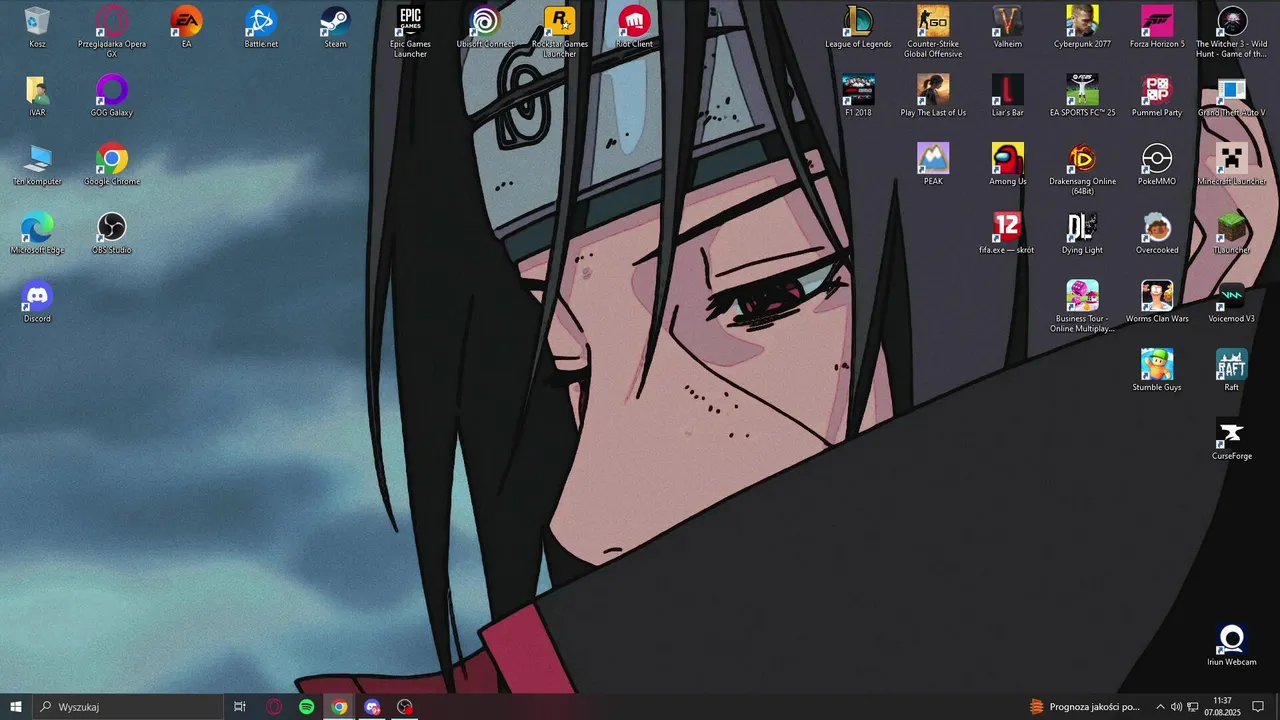Select the Stumble Guys shortcut
1280x720 pixels.
(x=1157, y=371)
